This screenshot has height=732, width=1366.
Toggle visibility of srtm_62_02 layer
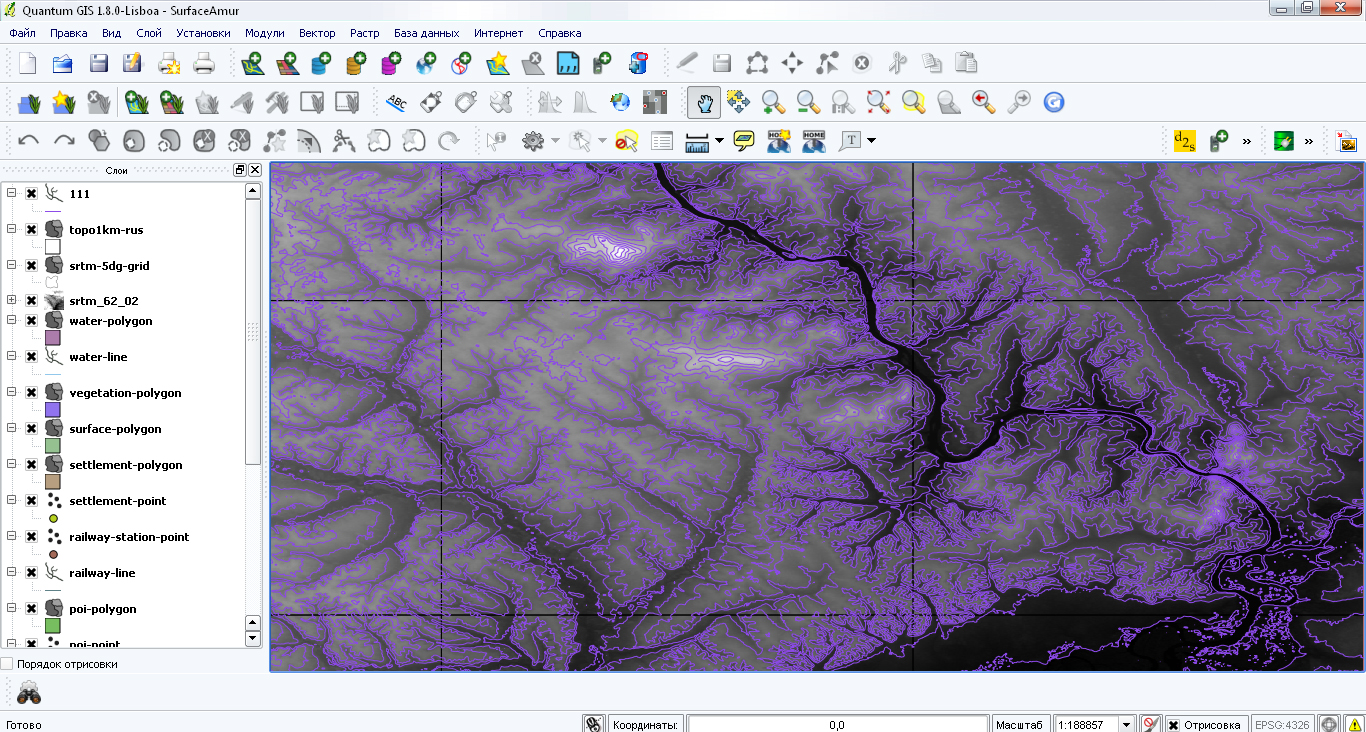pyautogui.click(x=32, y=301)
